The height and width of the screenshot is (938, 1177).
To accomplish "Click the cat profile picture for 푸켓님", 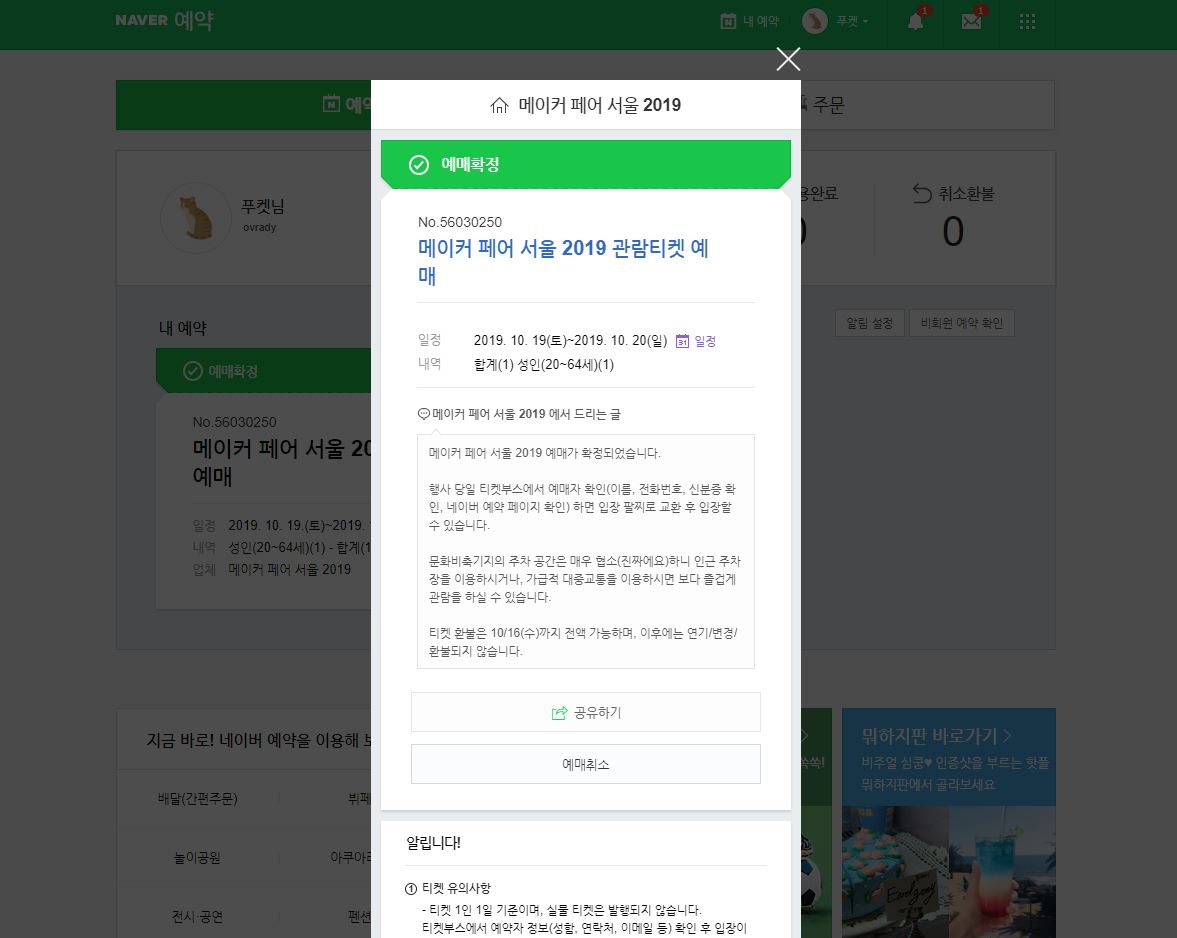I will (x=196, y=217).
